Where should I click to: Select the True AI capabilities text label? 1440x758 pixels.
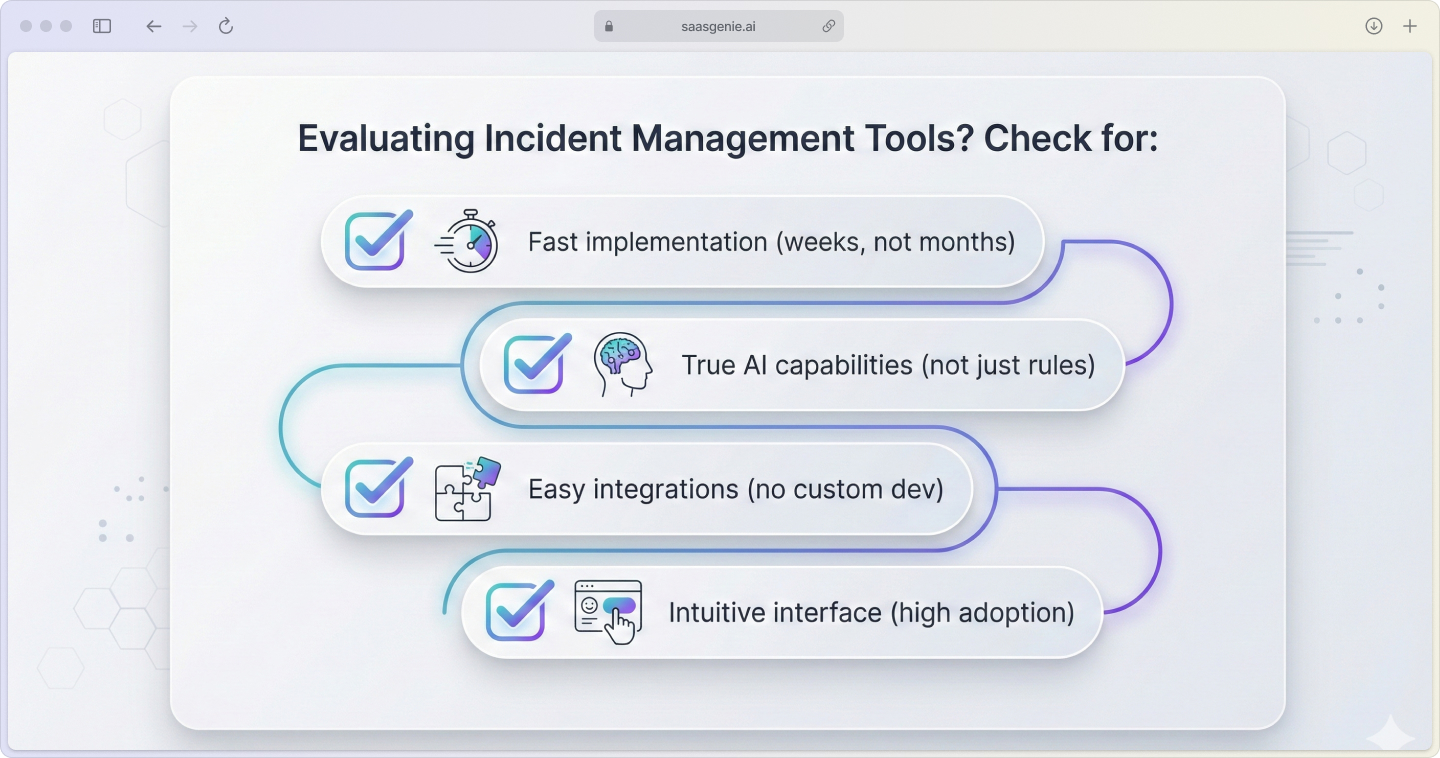(x=889, y=365)
